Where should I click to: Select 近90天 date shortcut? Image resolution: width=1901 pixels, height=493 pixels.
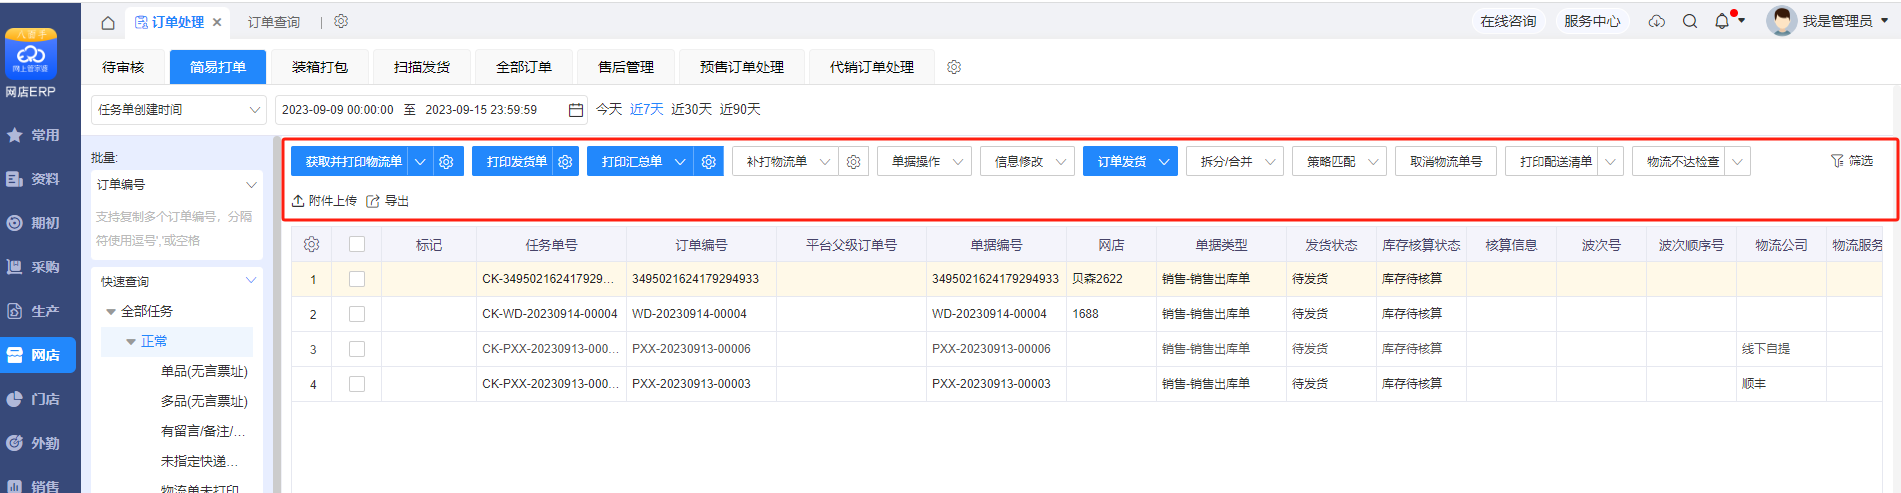tap(740, 109)
